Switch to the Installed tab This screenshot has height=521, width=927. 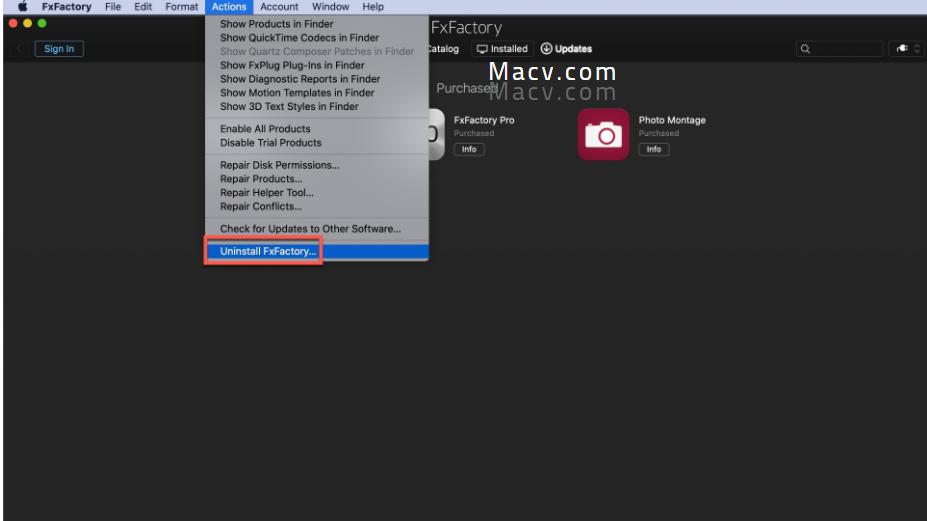(x=502, y=48)
